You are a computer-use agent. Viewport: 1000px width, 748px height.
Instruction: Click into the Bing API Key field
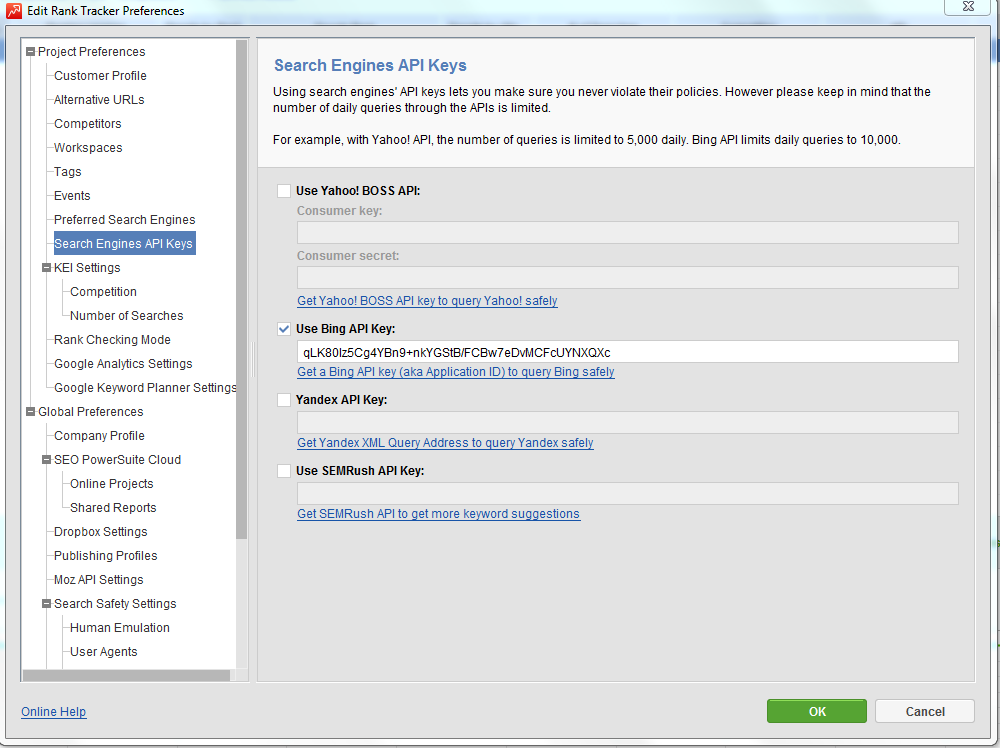click(628, 352)
